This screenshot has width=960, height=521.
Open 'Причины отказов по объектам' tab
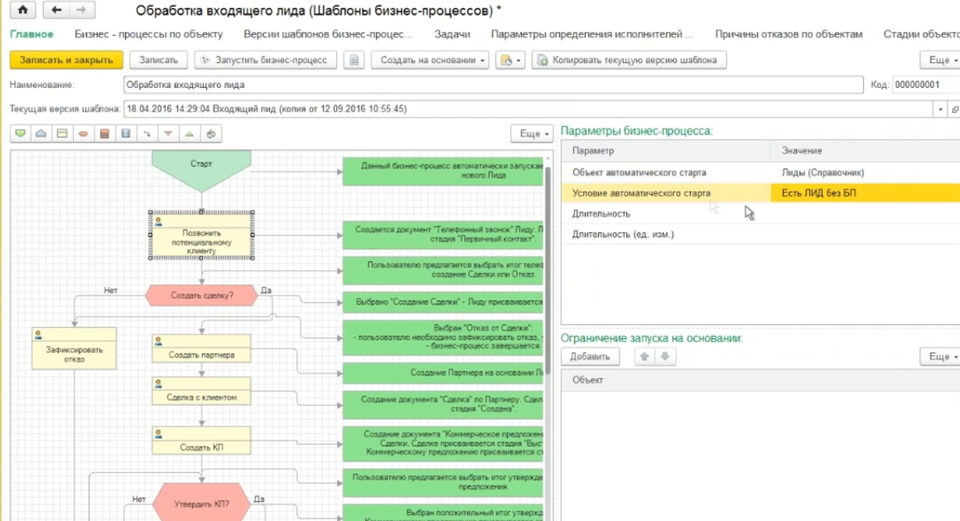click(789, 34)
